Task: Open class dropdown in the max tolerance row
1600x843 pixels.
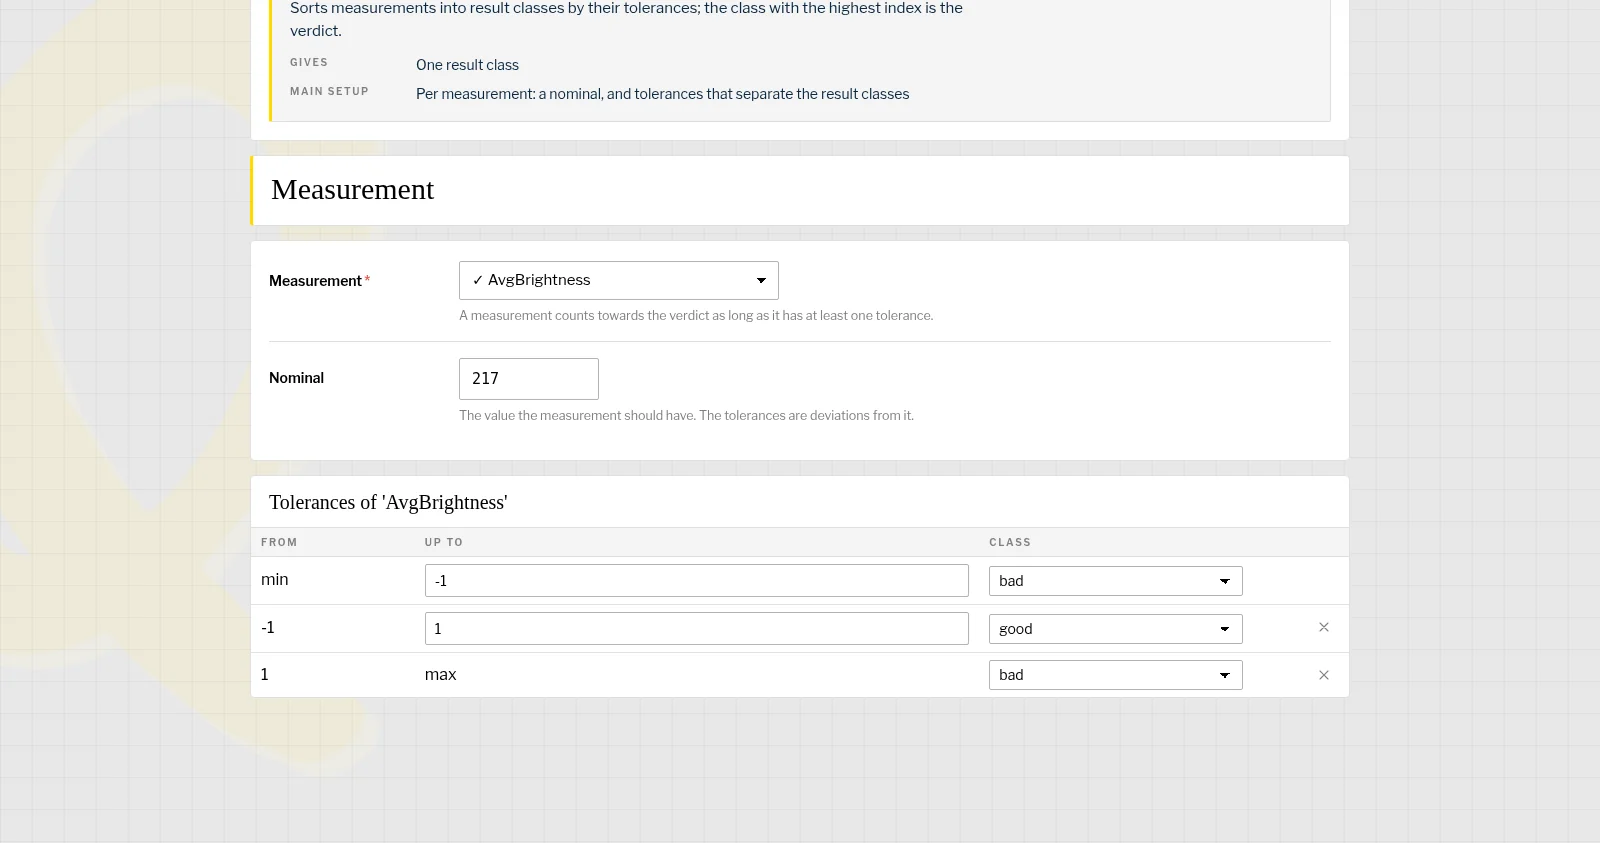Action: pos(1115,675)
